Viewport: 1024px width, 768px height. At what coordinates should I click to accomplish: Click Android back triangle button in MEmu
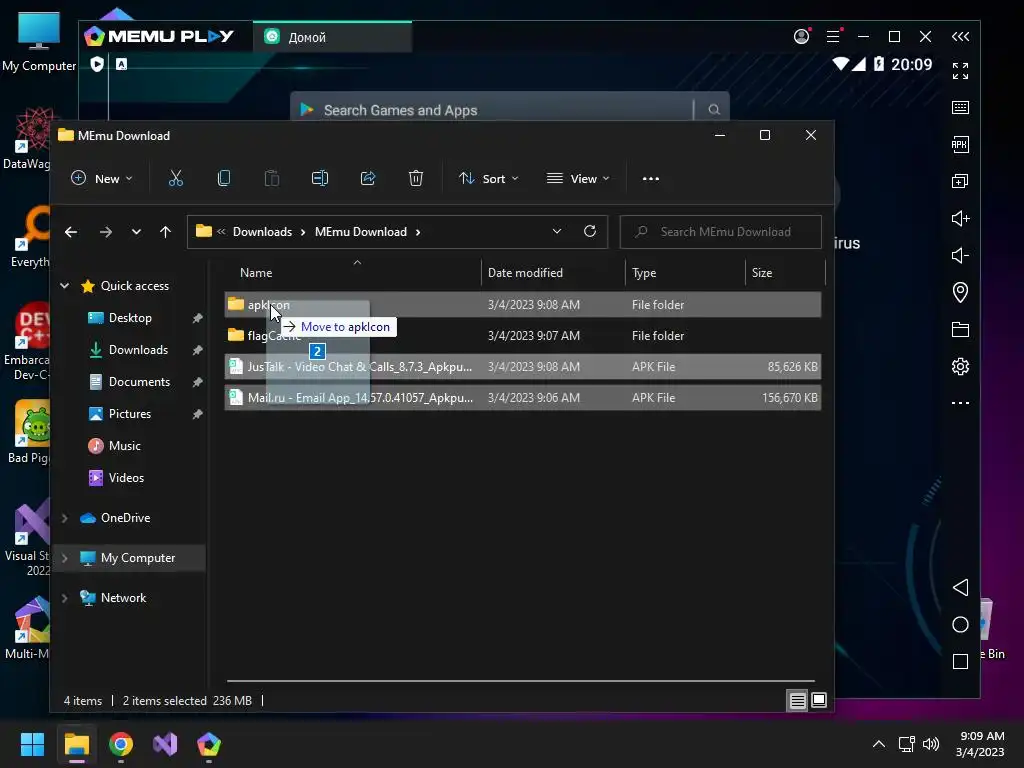(x=960, y=587)
